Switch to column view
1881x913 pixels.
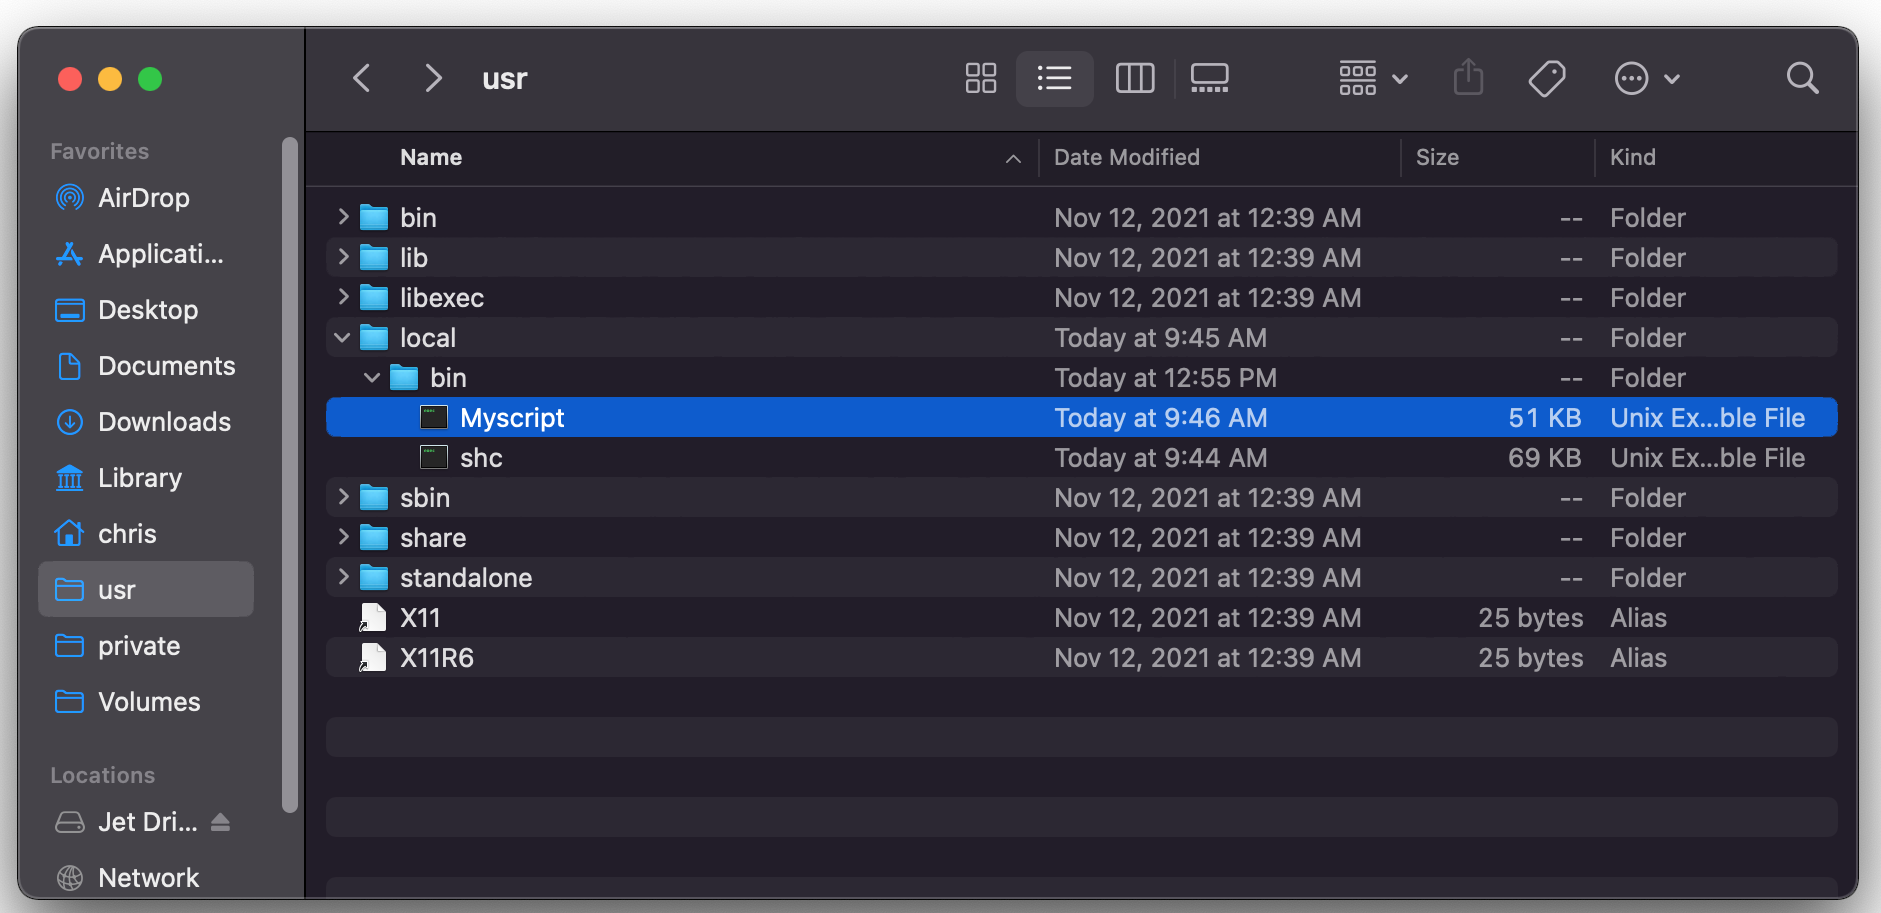pos(1135,78)
